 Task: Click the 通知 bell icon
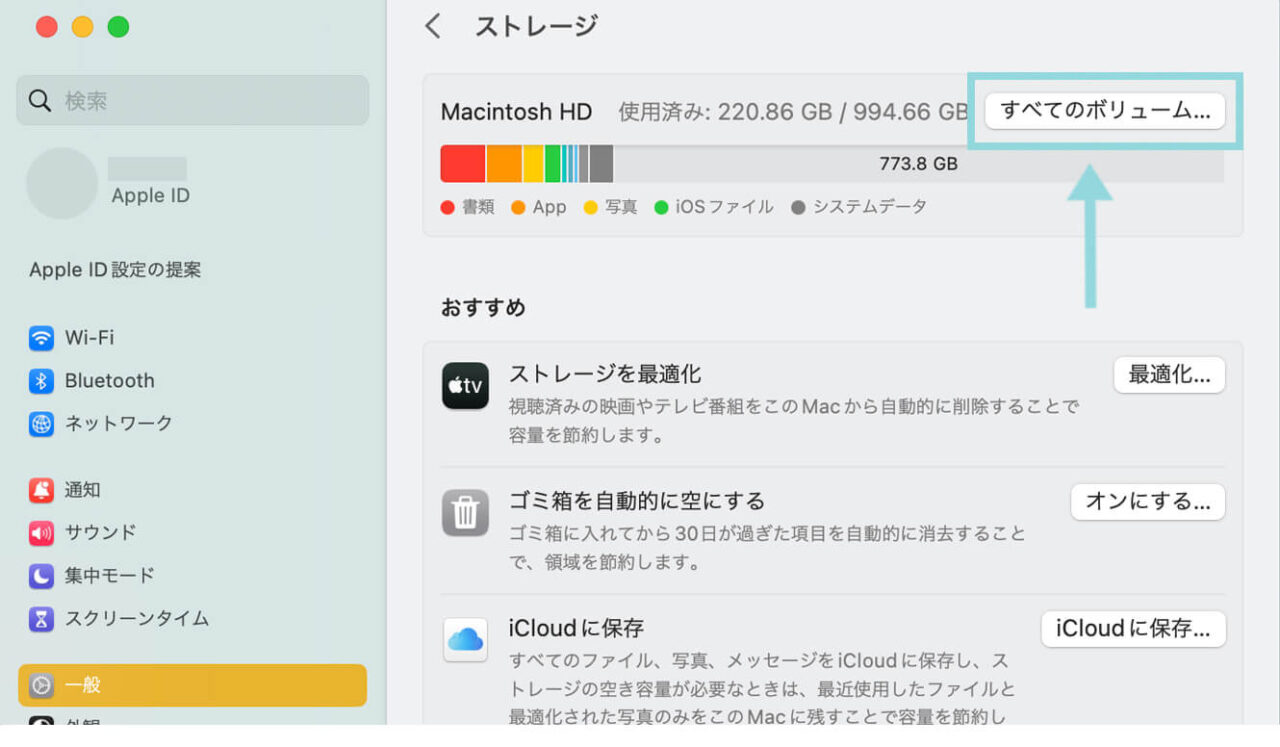41,490
